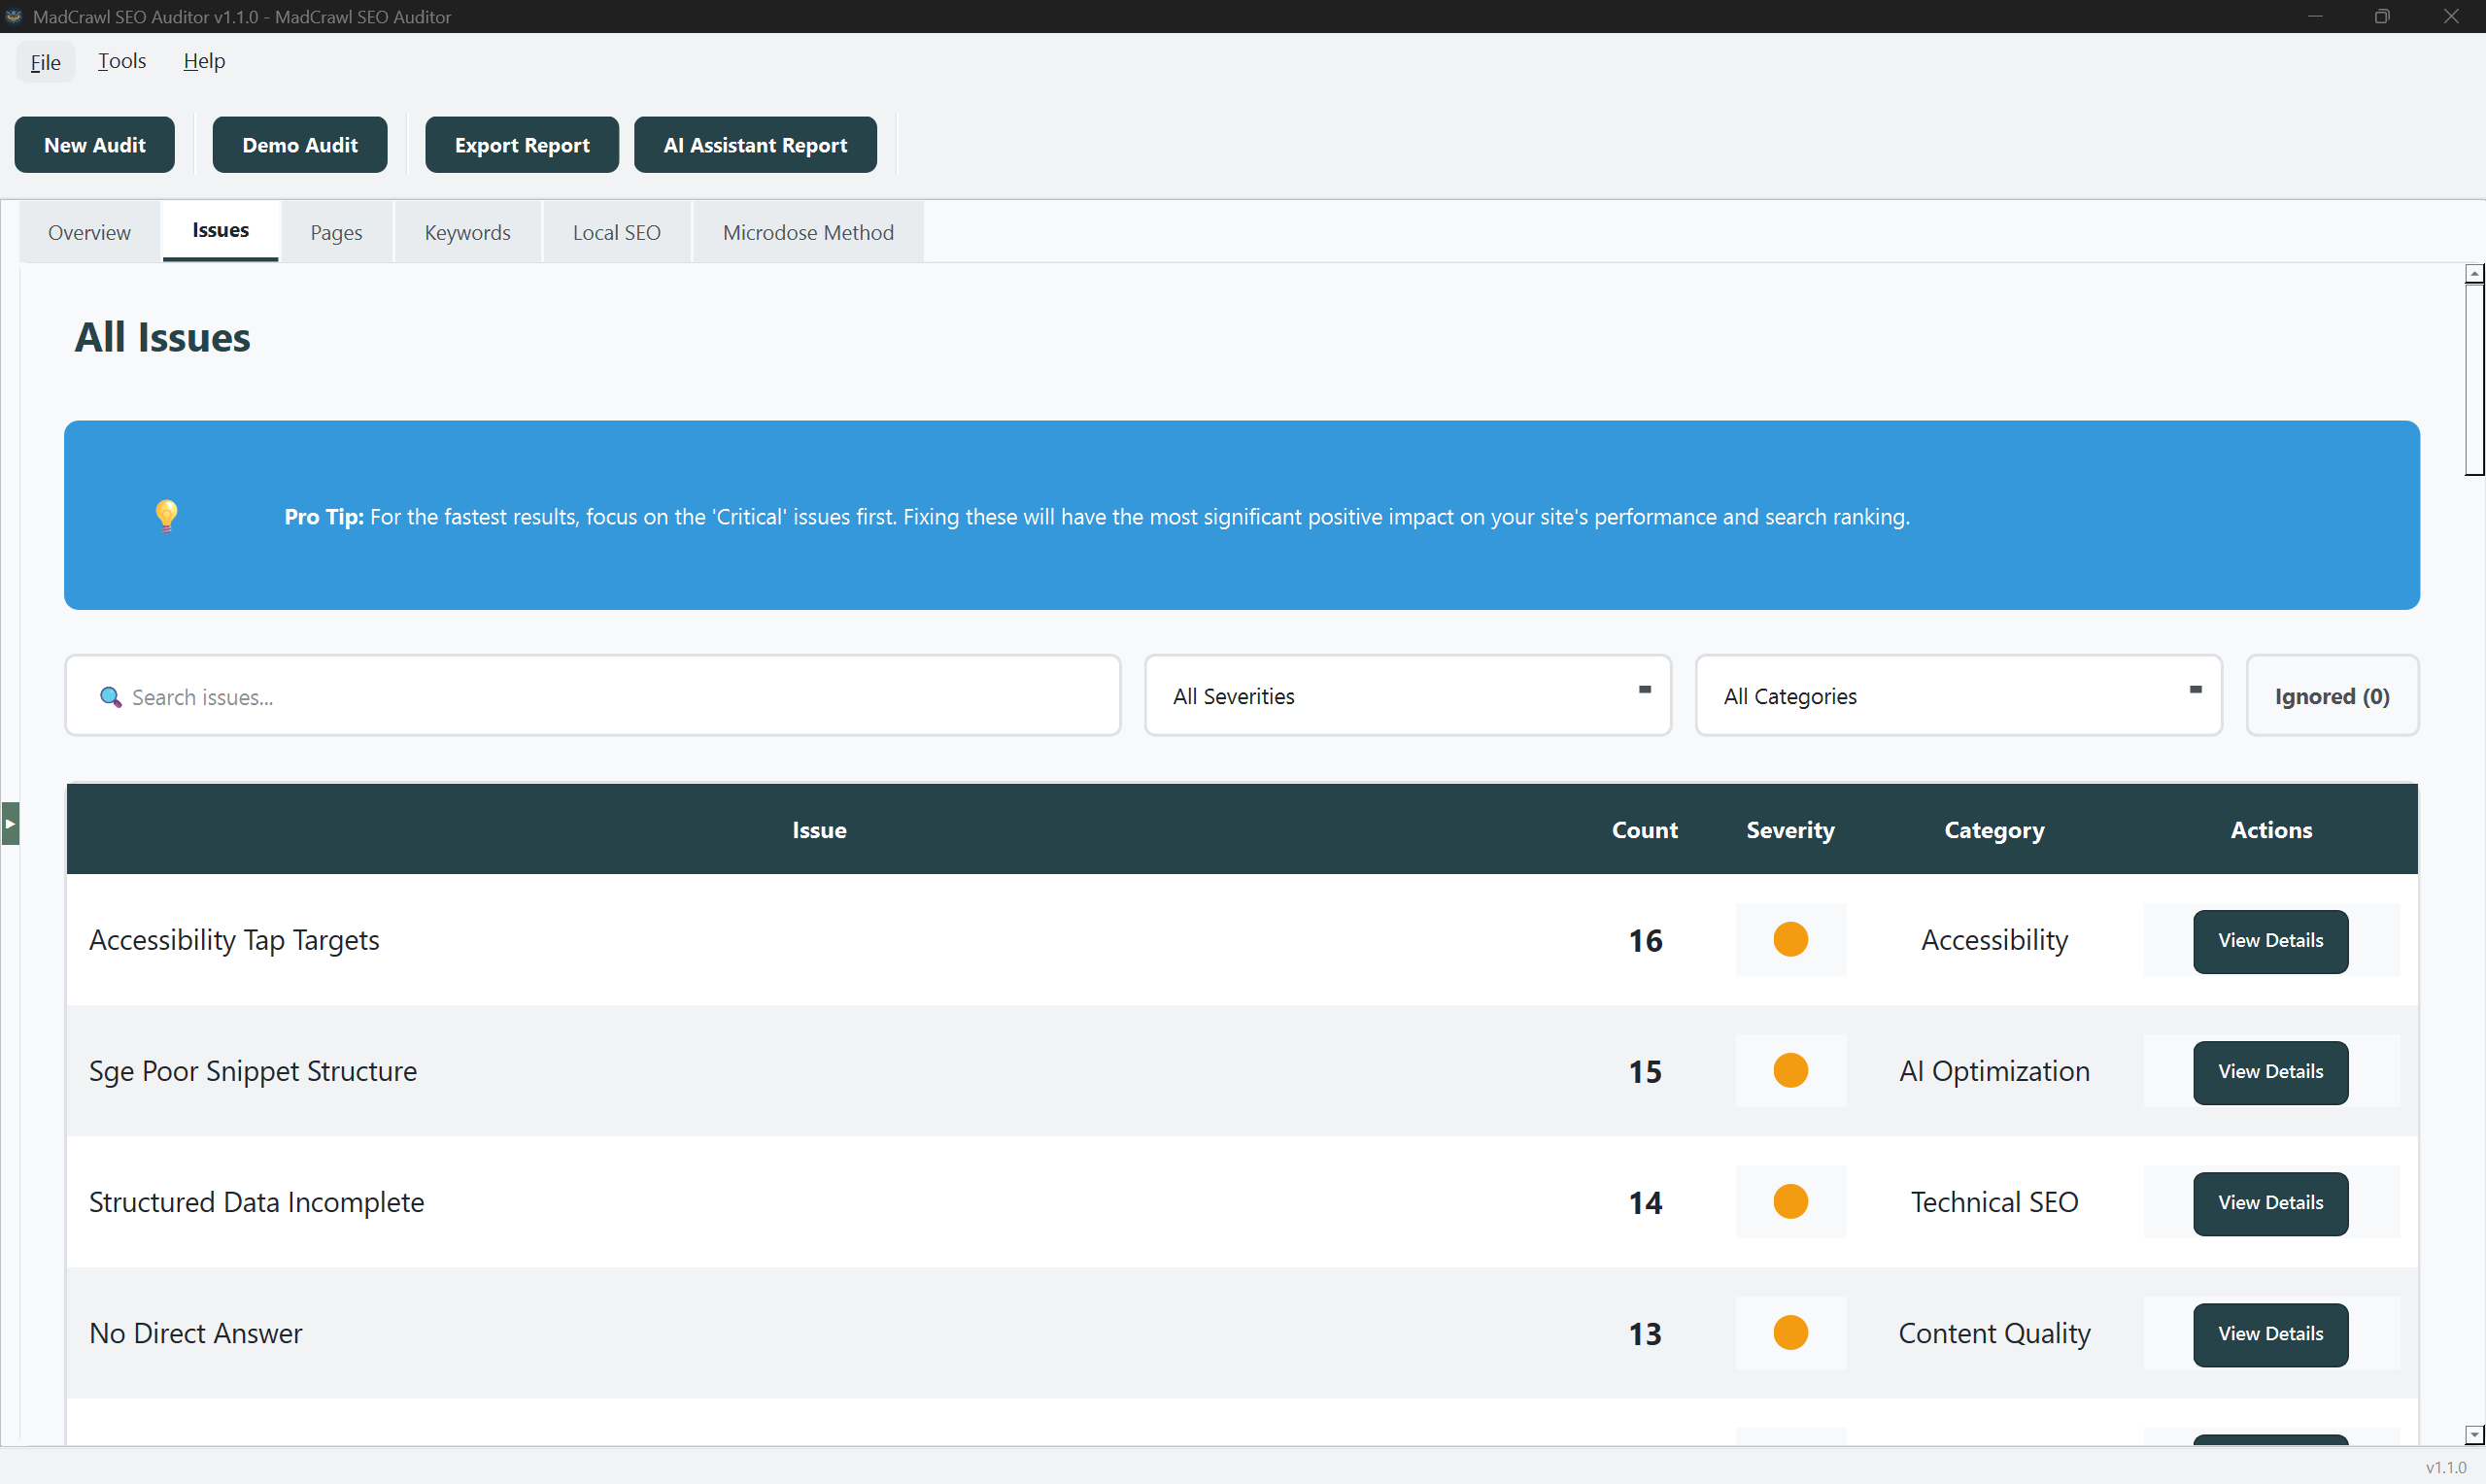This screenshot has width=2486, height=1484.
Task: Expand the green side panel arrow
Action: pos(10,823)
